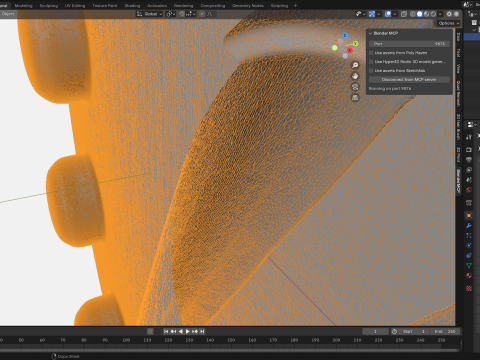Image resolution: width=480 pixels, height=360 pixels.
Task: Open gizmo options dropdown arrow
Action: point(379,14)
